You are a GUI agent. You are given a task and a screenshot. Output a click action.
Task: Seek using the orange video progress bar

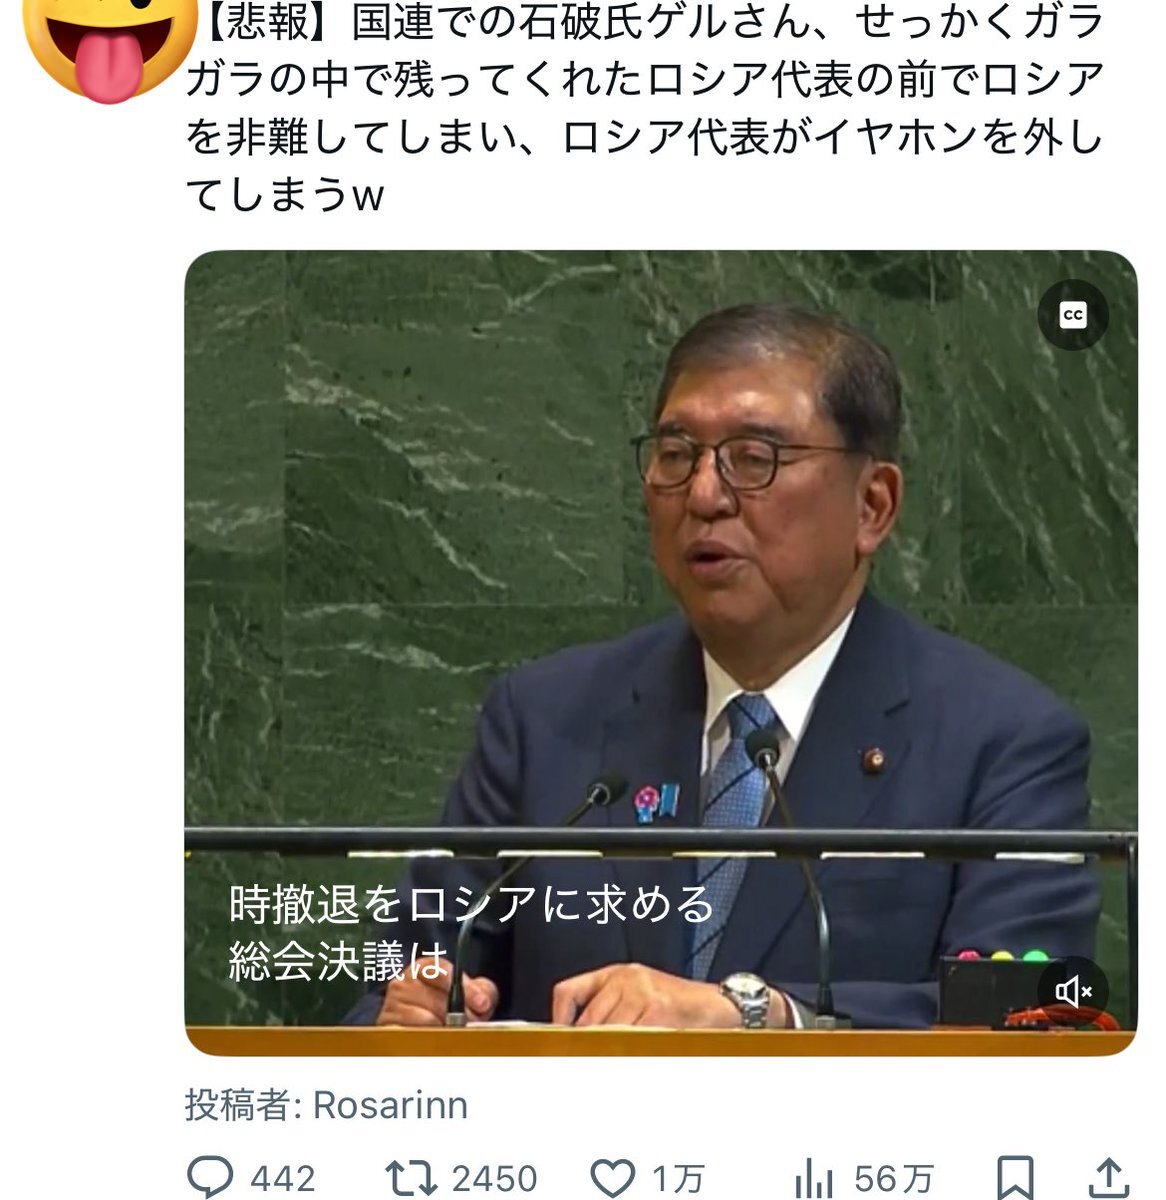661,1042
